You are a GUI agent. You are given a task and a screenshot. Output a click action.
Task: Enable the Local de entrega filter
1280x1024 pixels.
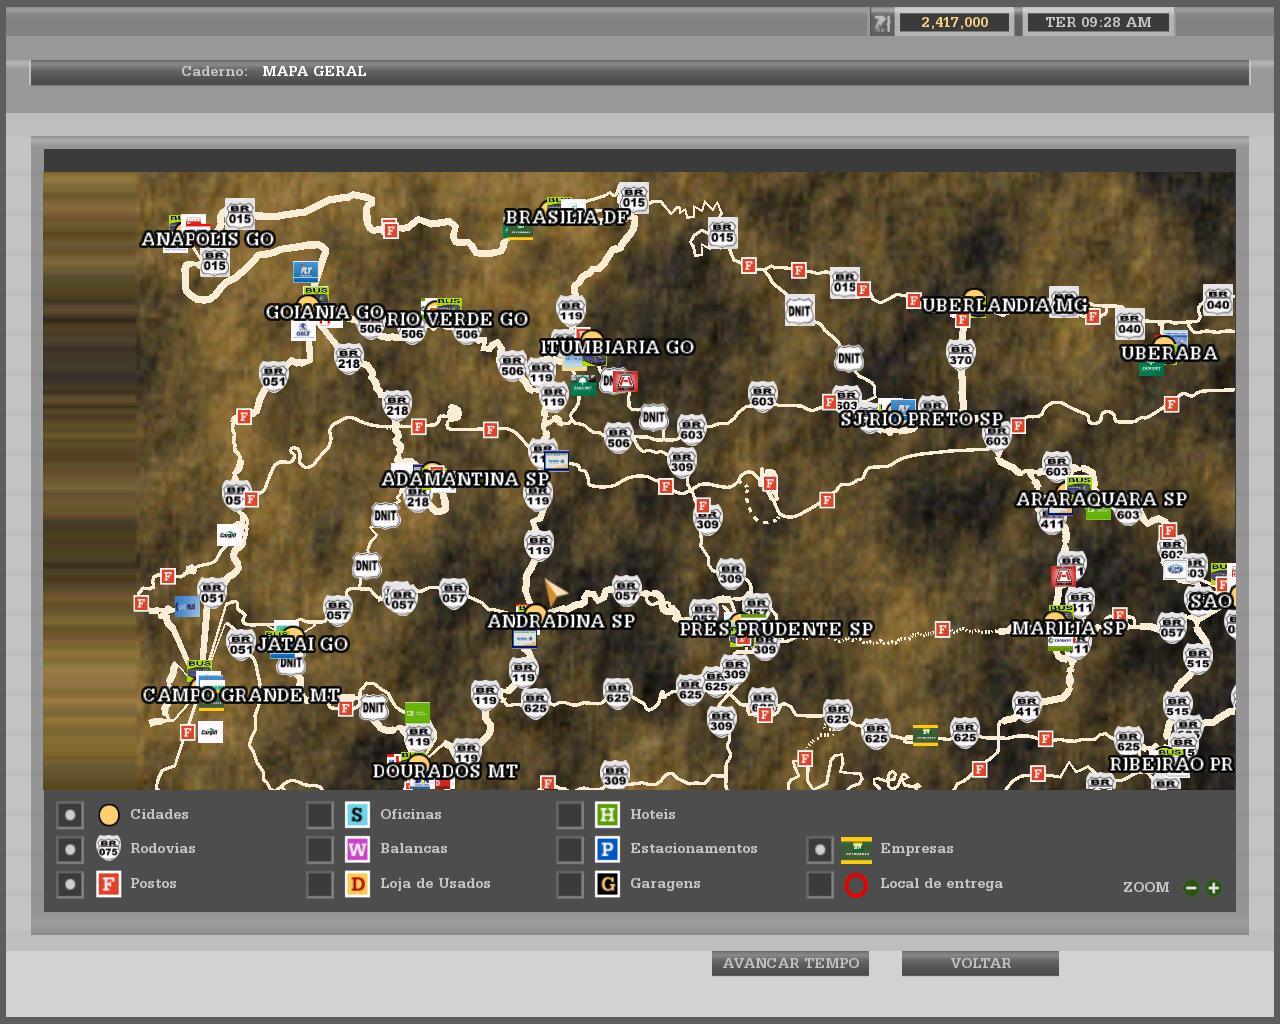point(819,884)
